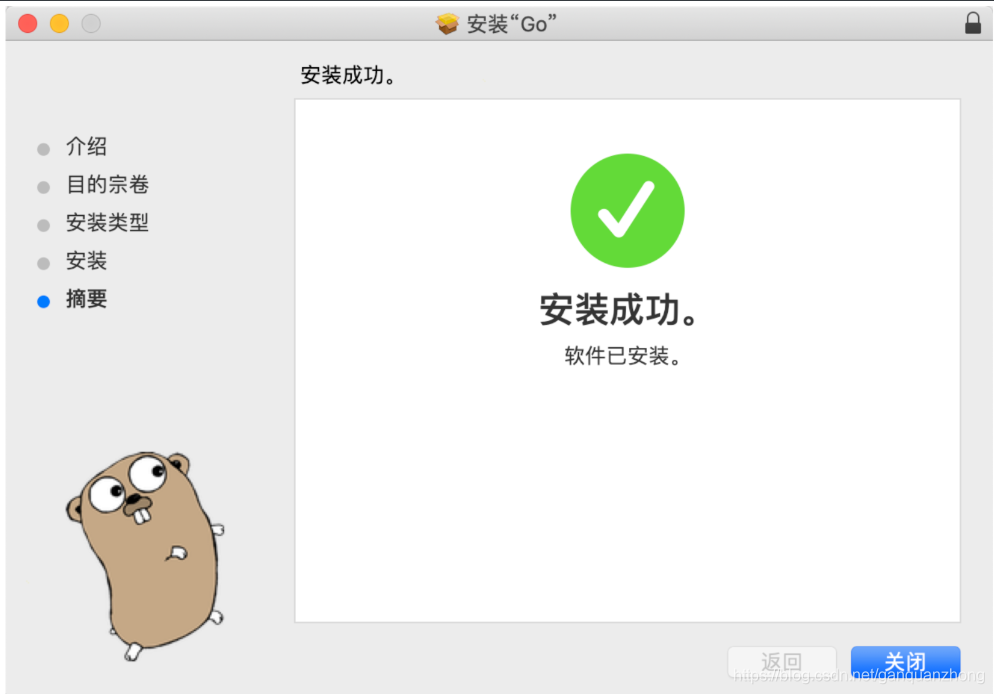Image resolution: width=994 pixels, height=694 pixels.
Task: Click the green success checkmark icon
Action: click(x=627, y=210)
